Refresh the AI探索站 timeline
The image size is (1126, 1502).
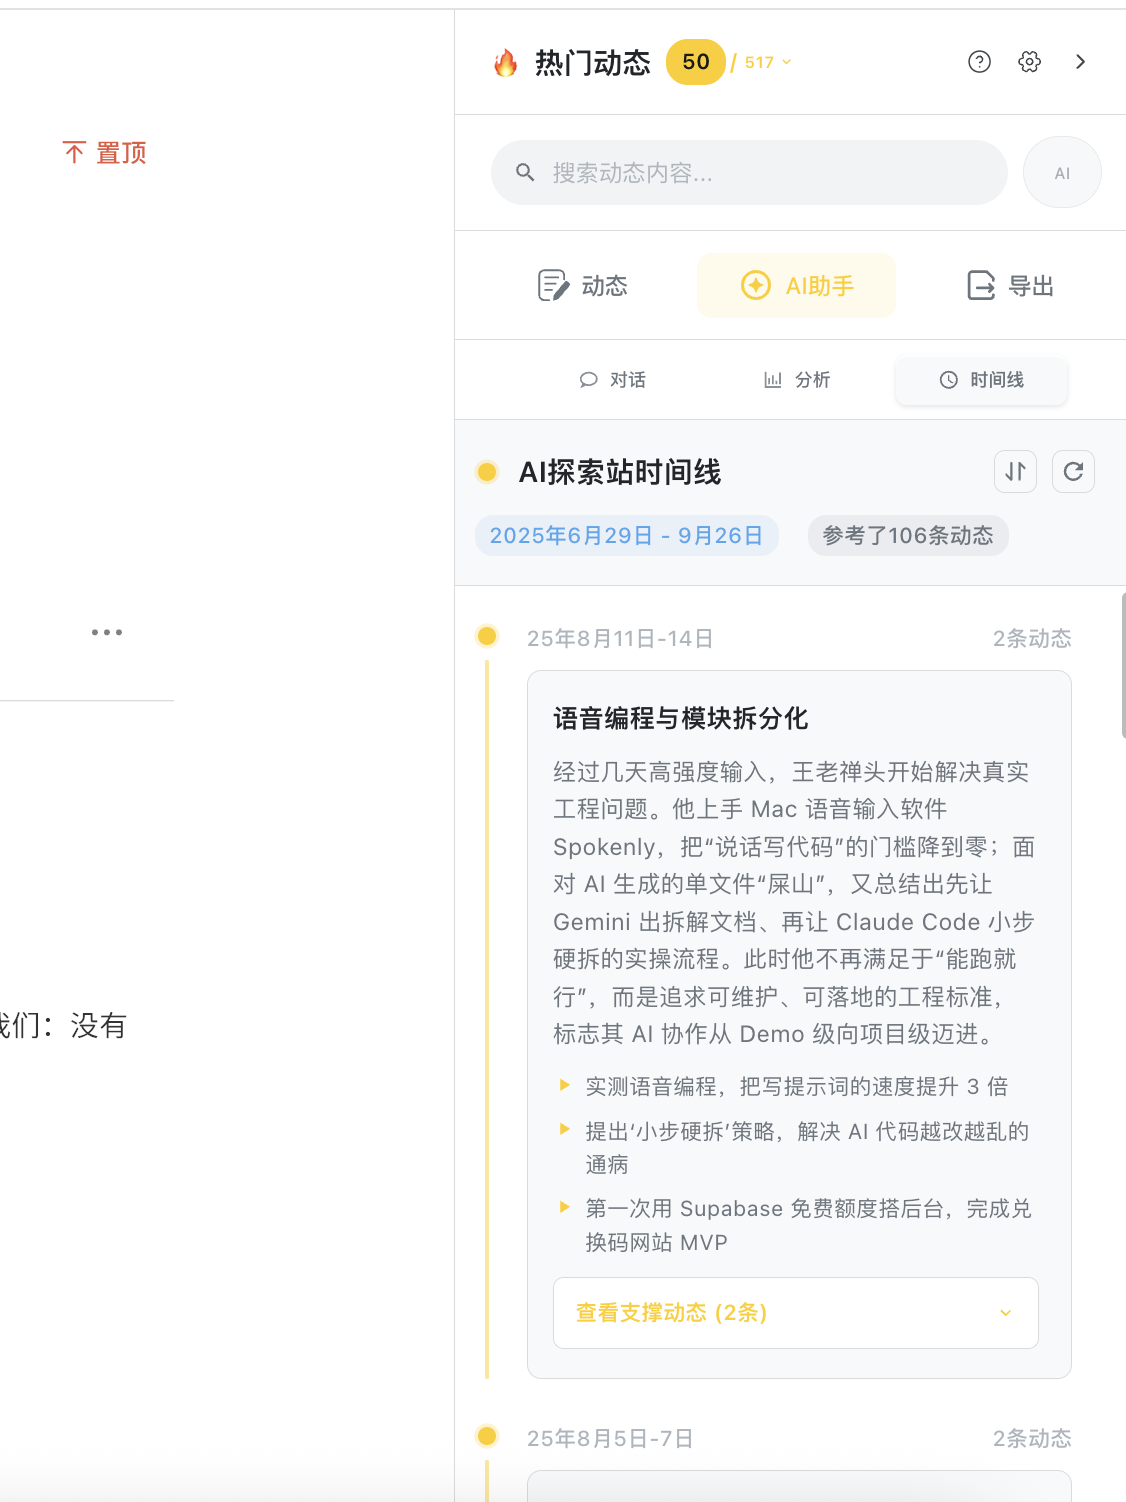(1073, 472)
